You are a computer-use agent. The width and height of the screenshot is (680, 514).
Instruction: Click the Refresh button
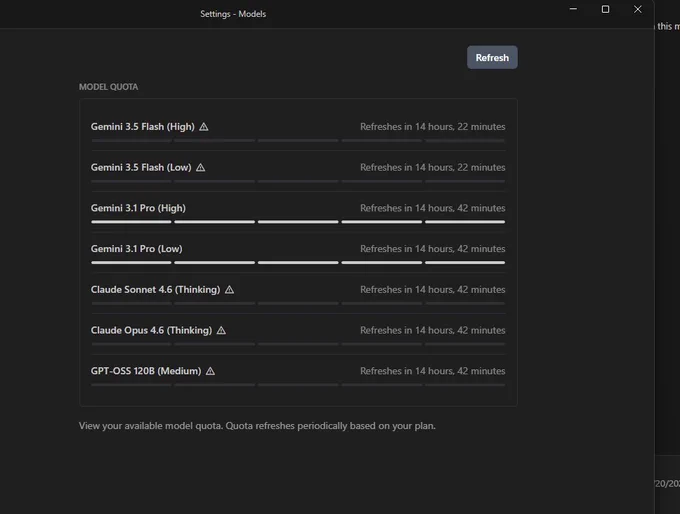click(492, 57)
